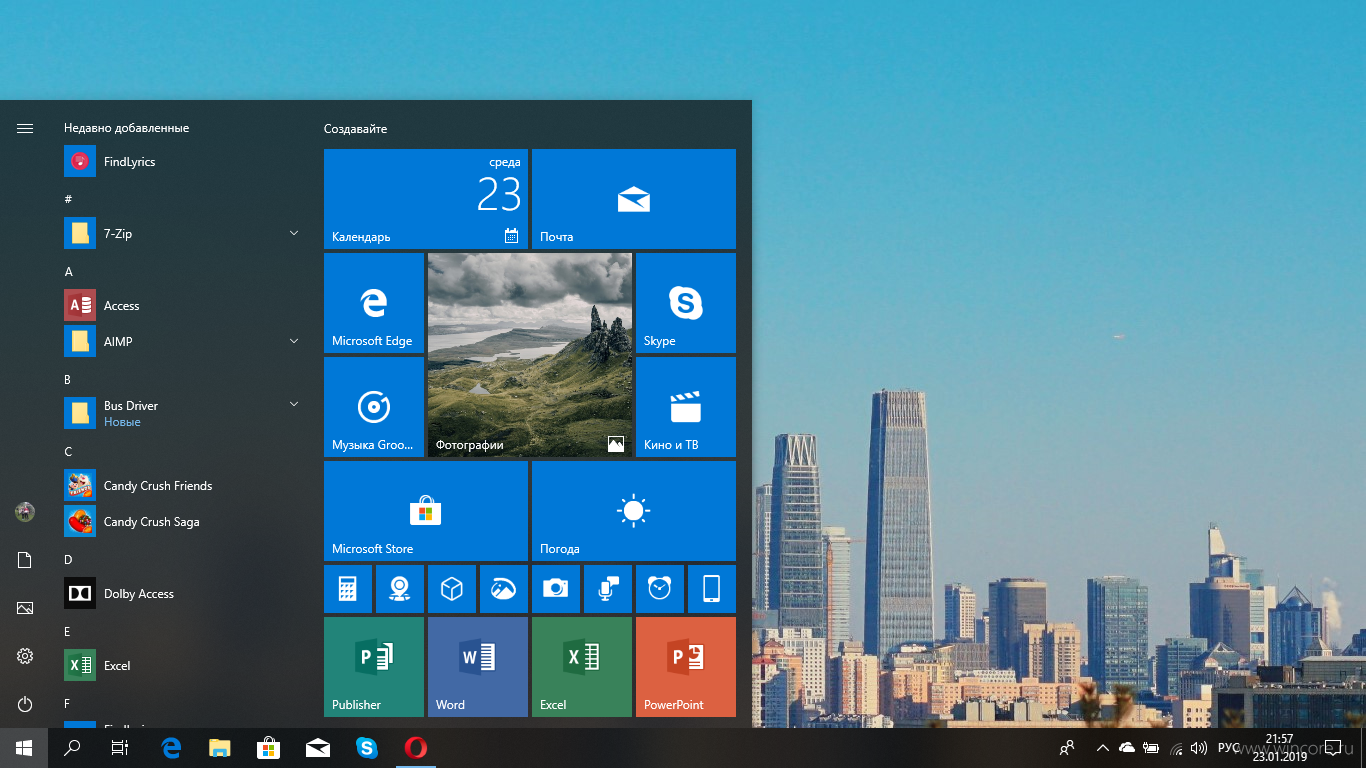
Task: Open the Календарь calendar tile
Action: (x=426, y=199)
